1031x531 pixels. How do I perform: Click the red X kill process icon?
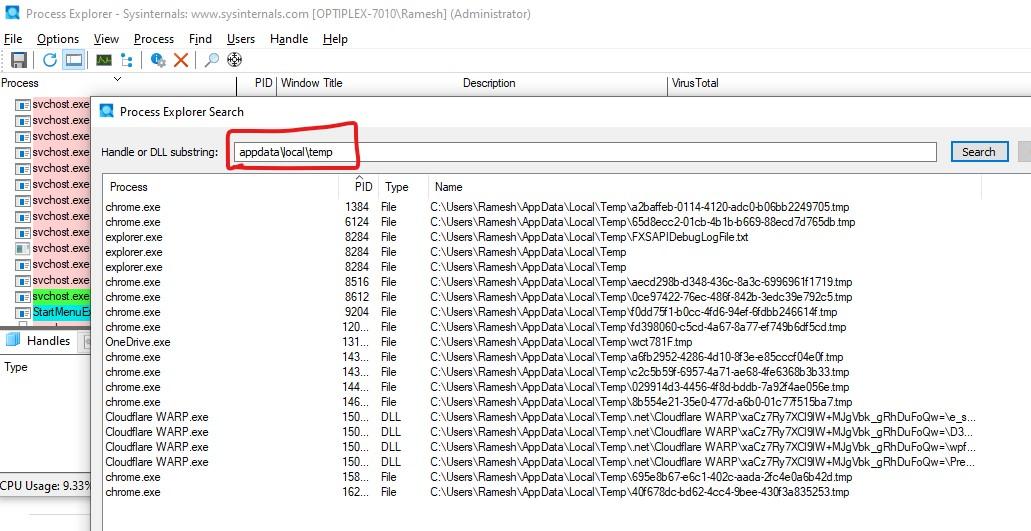(x=181, y=60)
